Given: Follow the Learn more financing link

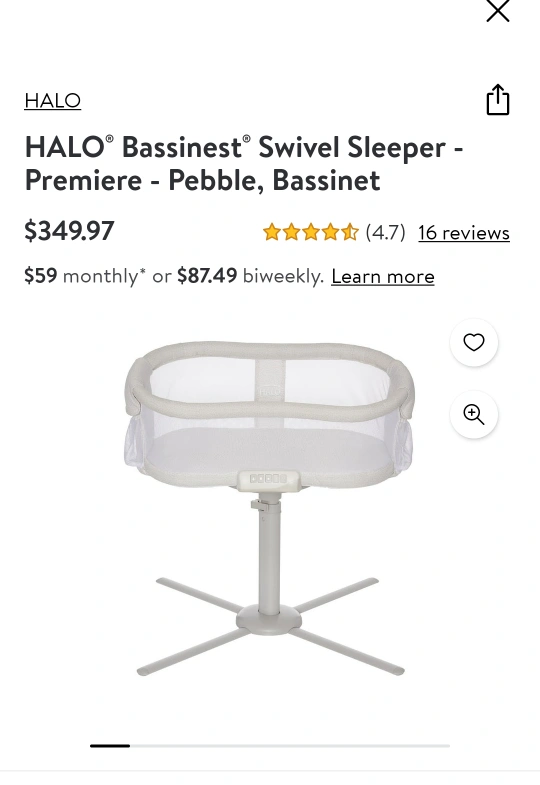Looking at the screenshot, I should point(383,276).
